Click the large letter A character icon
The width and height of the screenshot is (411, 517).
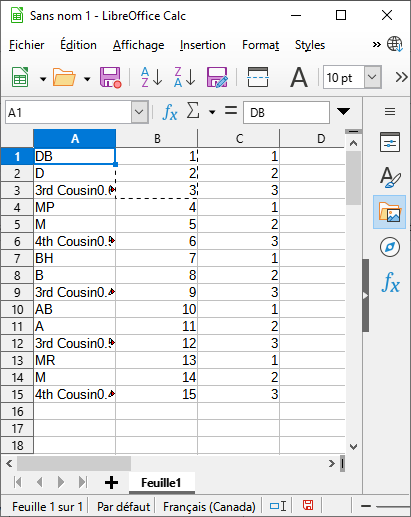299,77
